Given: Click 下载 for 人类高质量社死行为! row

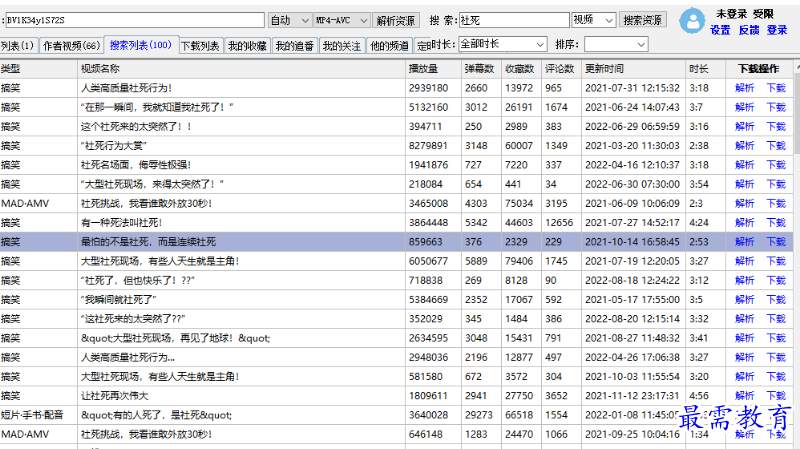Looking at the screenshot, I should click(776, 88).
